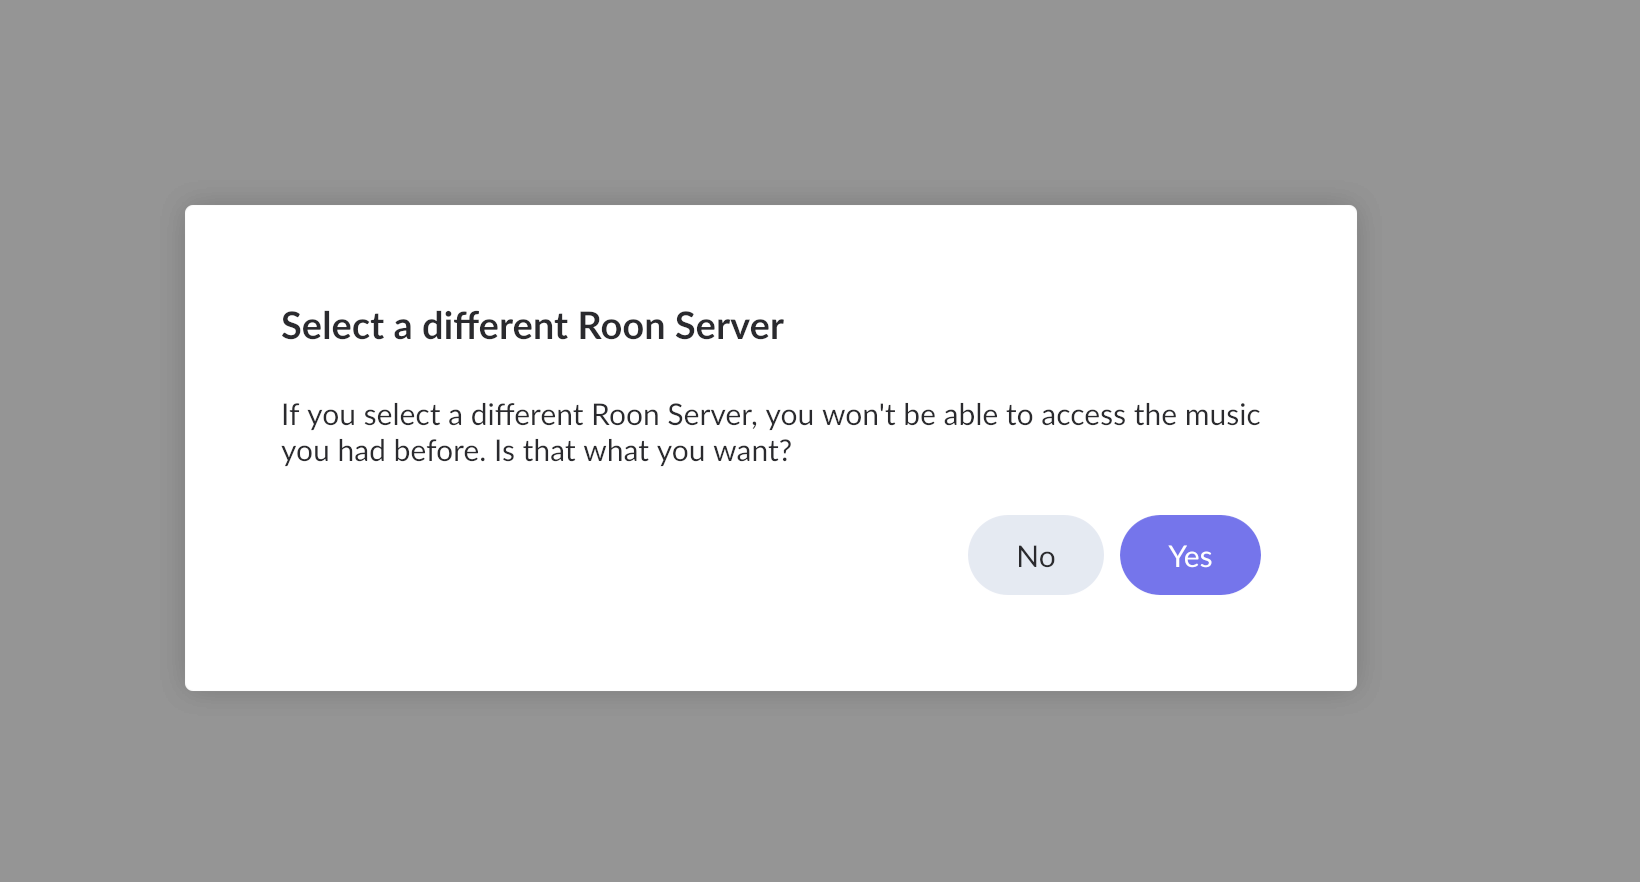Click the word "Select" in the dialog title

coord(332,326)
